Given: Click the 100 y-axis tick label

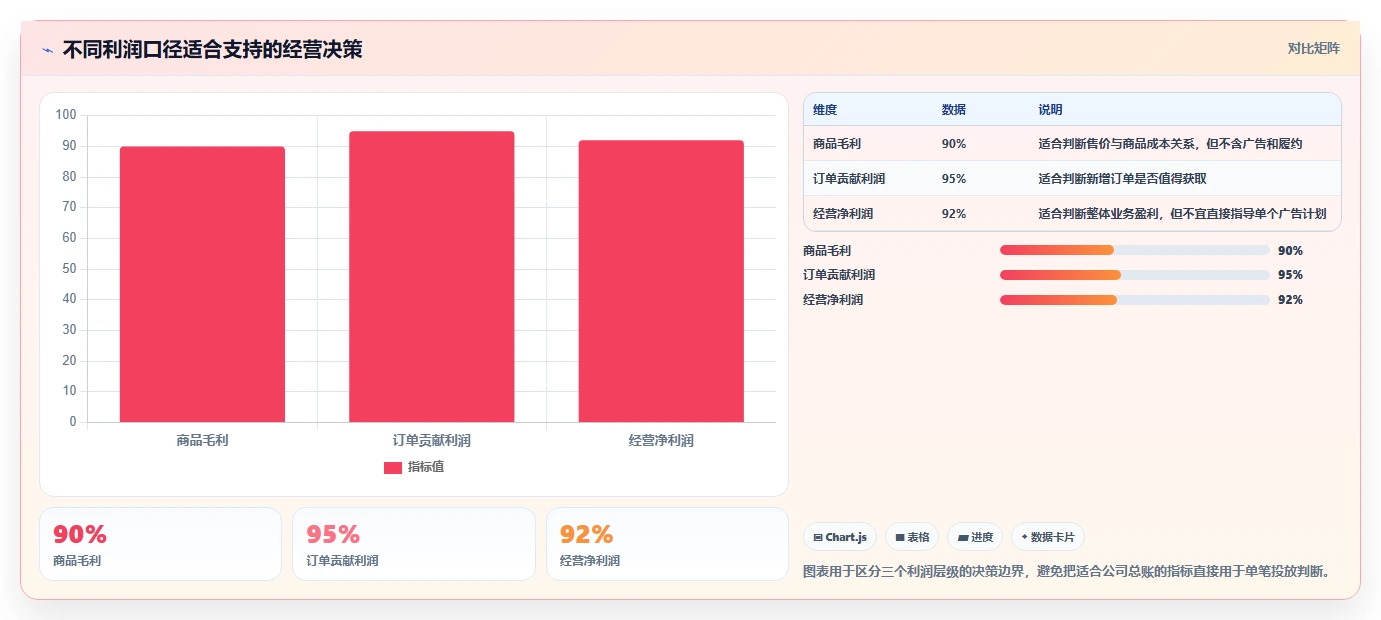Looking at the screenshot, I should (66, 115).
